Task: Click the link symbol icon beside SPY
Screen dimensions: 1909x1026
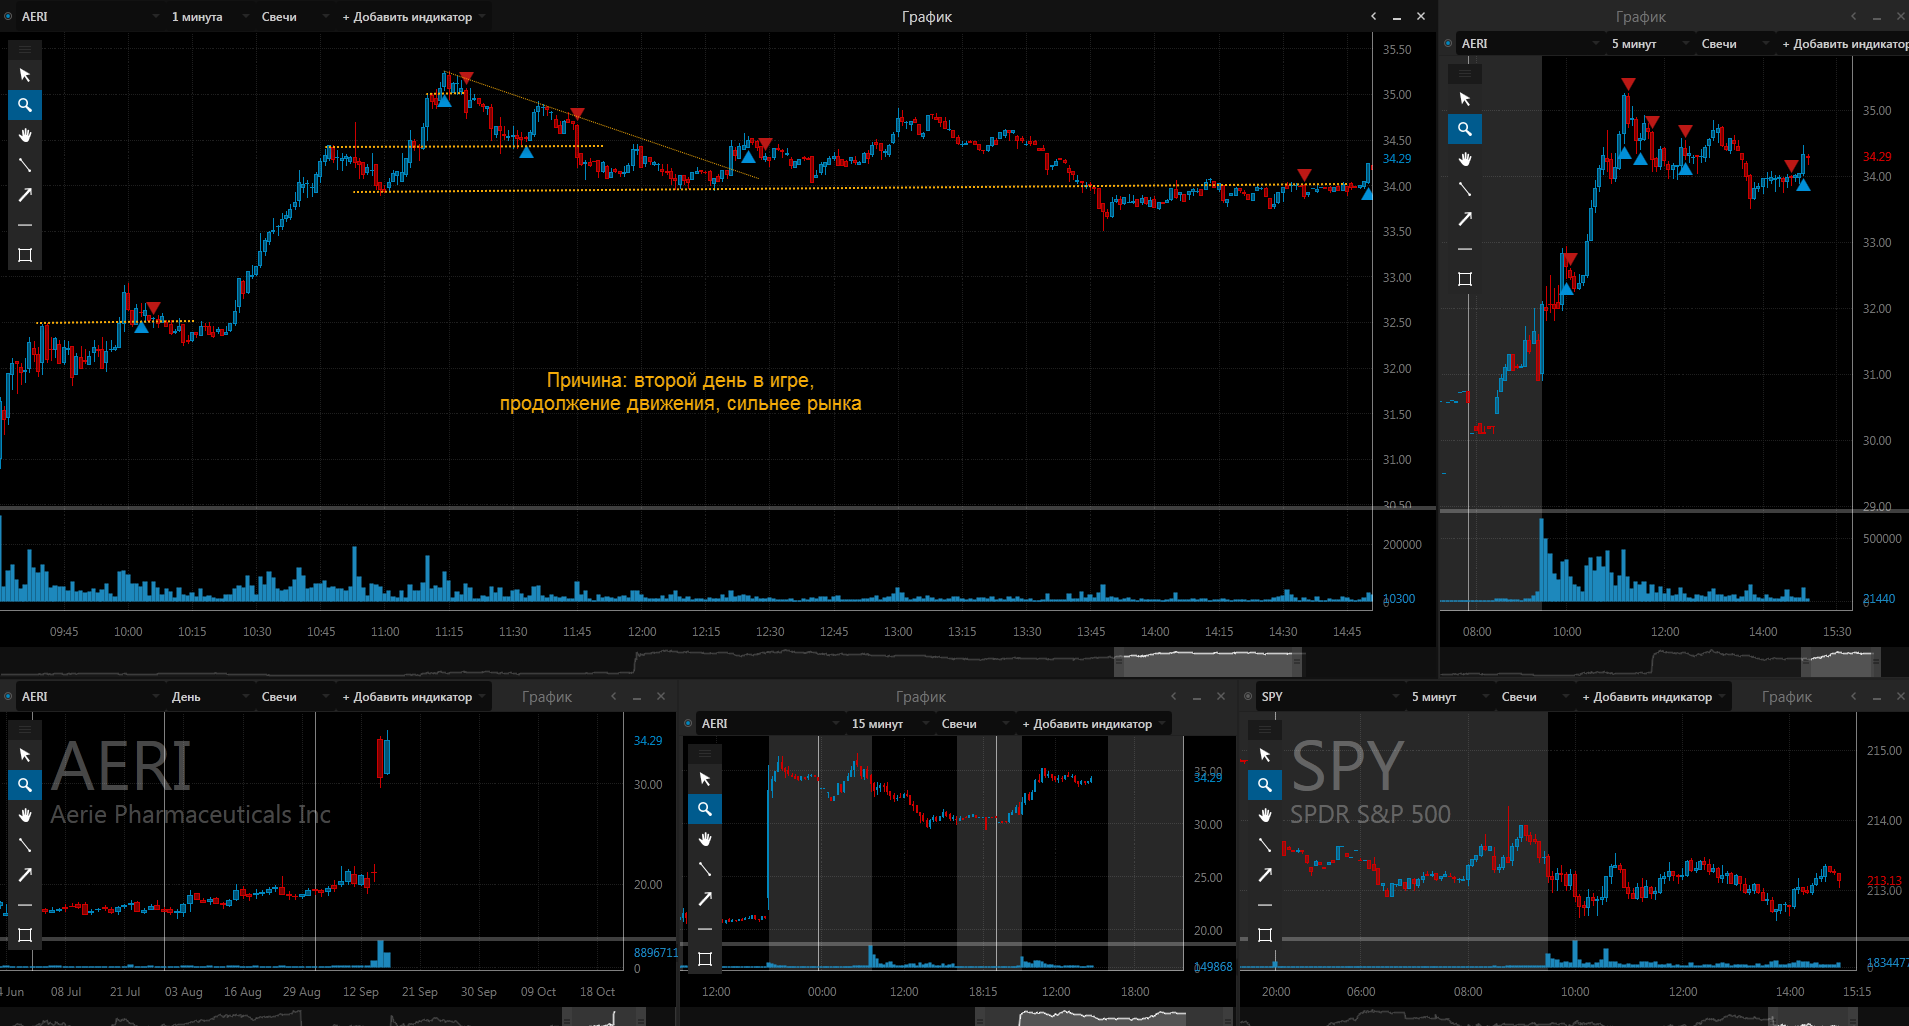Action: click(x=1248, y=697)
